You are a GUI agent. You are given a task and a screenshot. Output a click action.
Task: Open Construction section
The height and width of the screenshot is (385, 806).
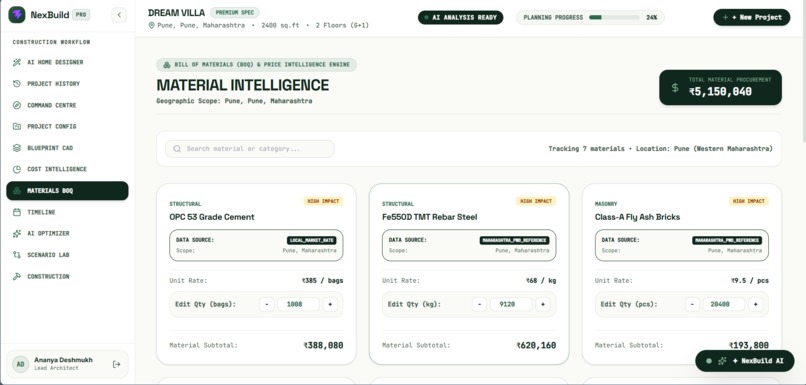click(x=67, y=277)
